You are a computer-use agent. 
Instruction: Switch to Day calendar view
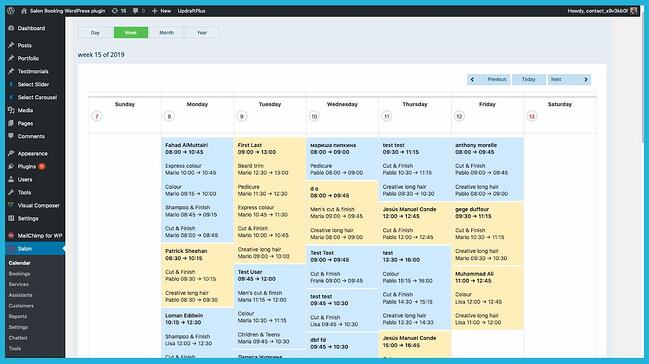coord(95,33)
